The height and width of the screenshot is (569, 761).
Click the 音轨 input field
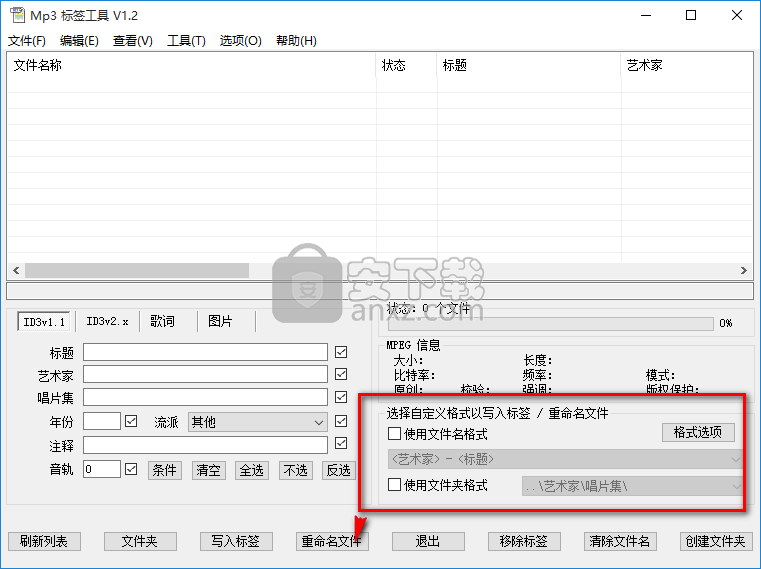pos(102,469)
